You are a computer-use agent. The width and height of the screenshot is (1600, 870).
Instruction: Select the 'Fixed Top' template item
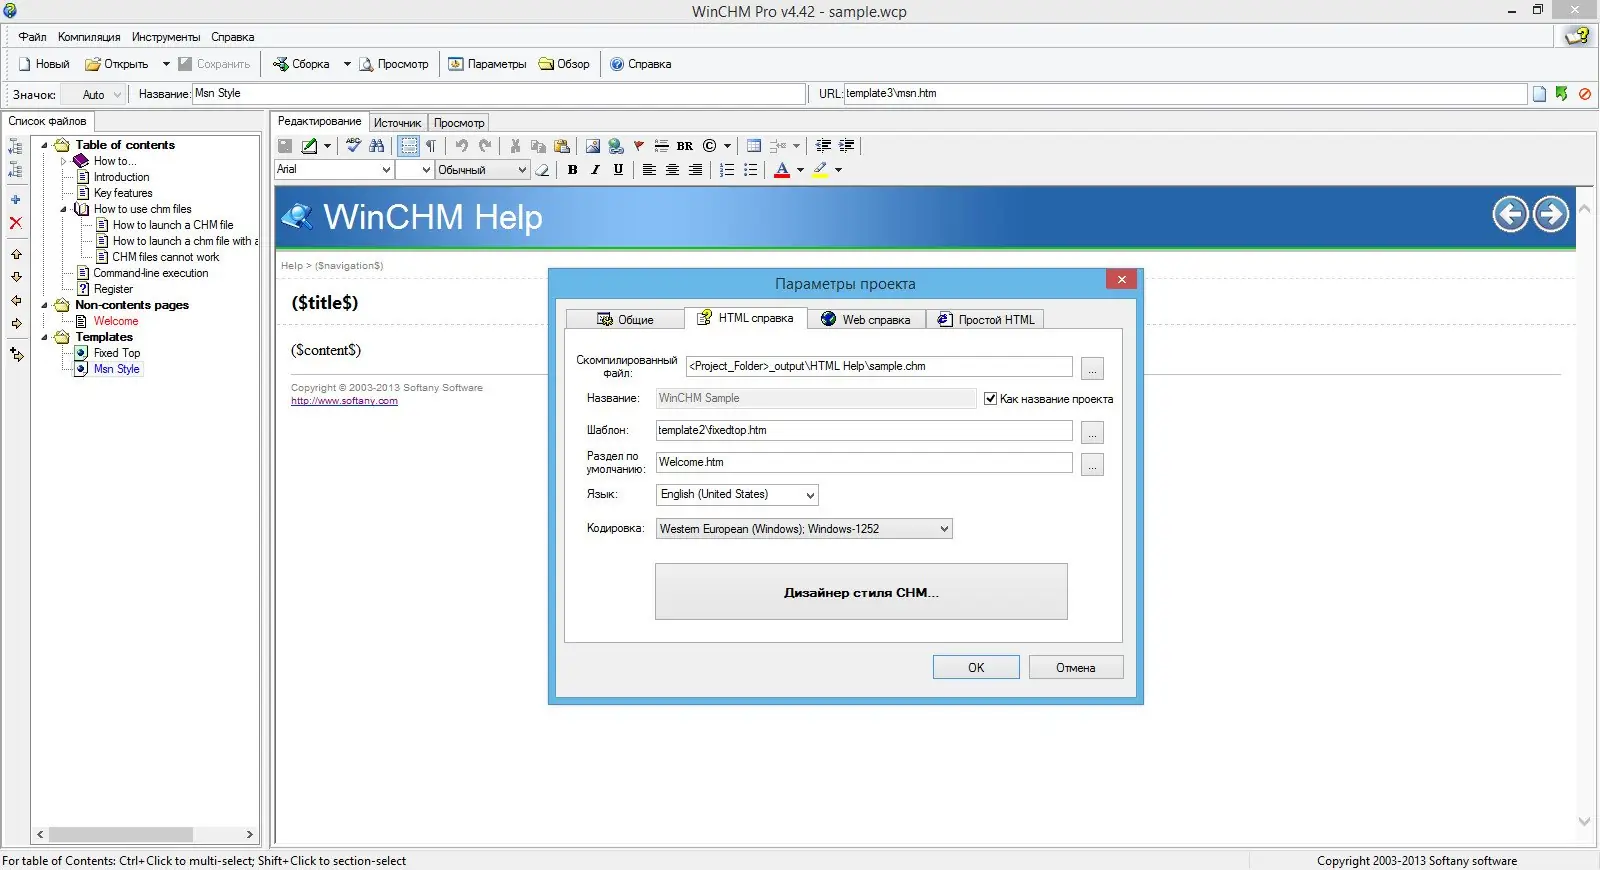(117, 353)
